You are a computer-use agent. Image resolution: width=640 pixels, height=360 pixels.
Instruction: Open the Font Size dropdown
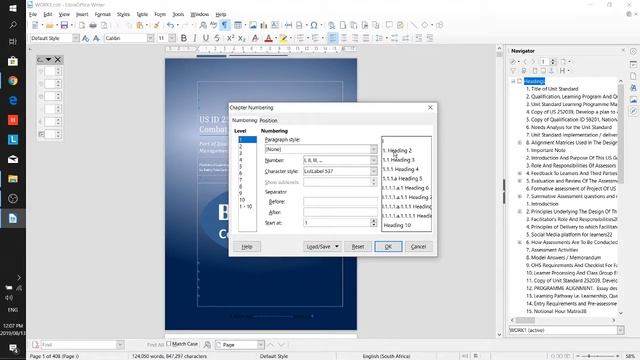pos(172,38)
